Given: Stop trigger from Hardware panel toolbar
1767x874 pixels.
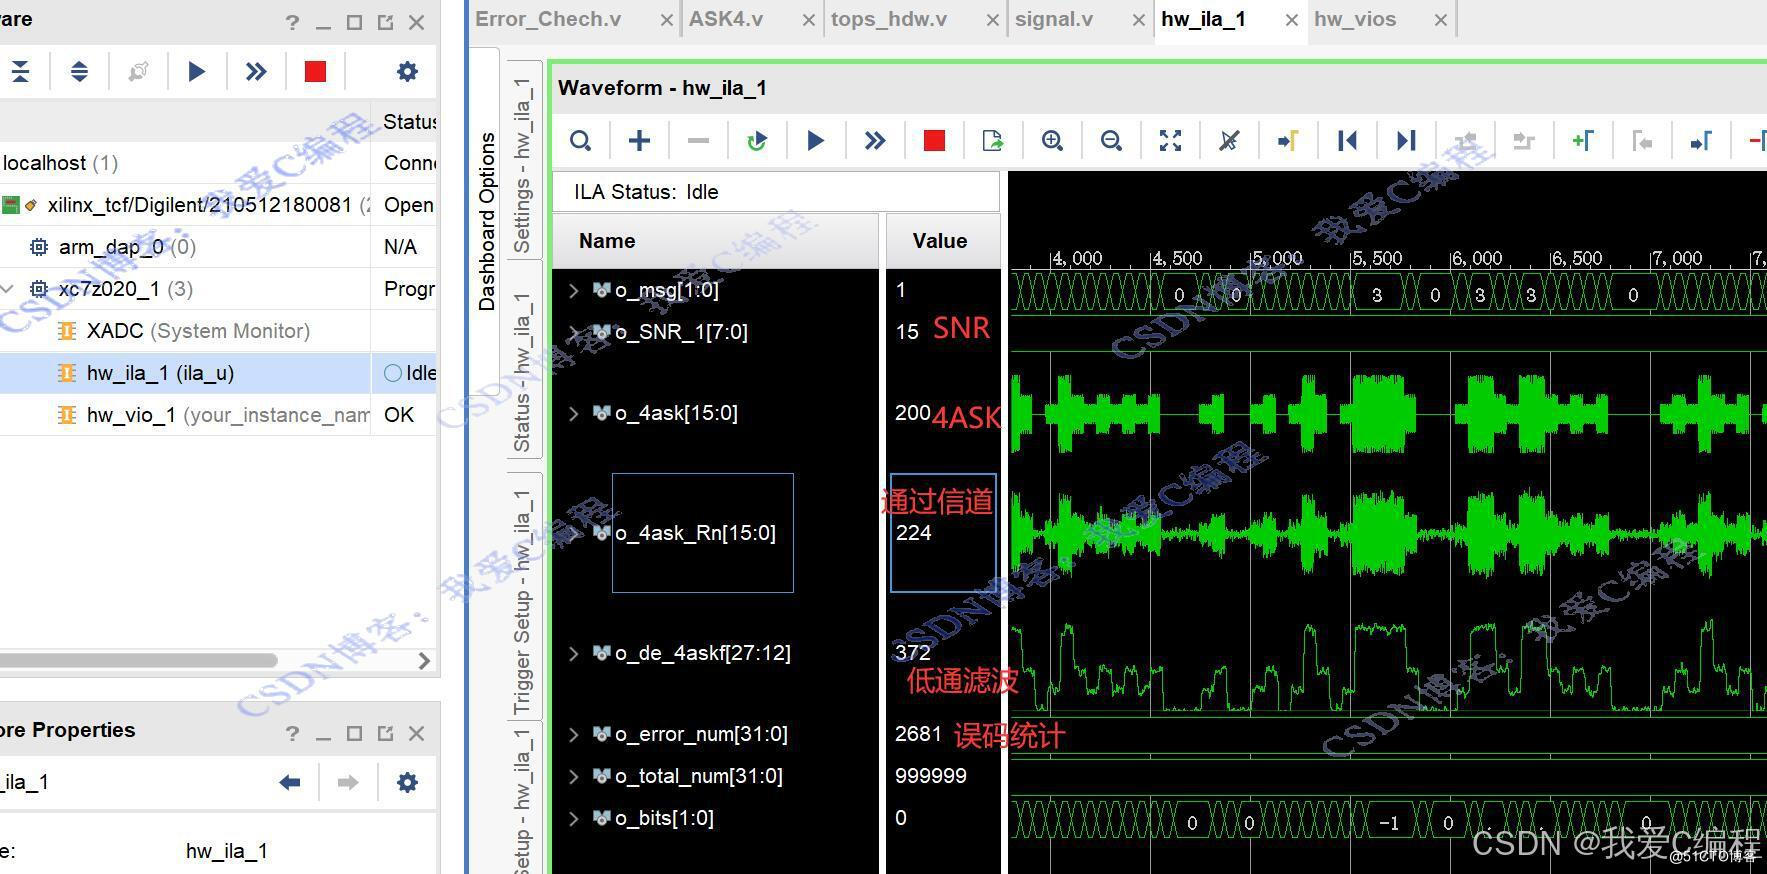Looking at the screenshot, I should 315,71.
